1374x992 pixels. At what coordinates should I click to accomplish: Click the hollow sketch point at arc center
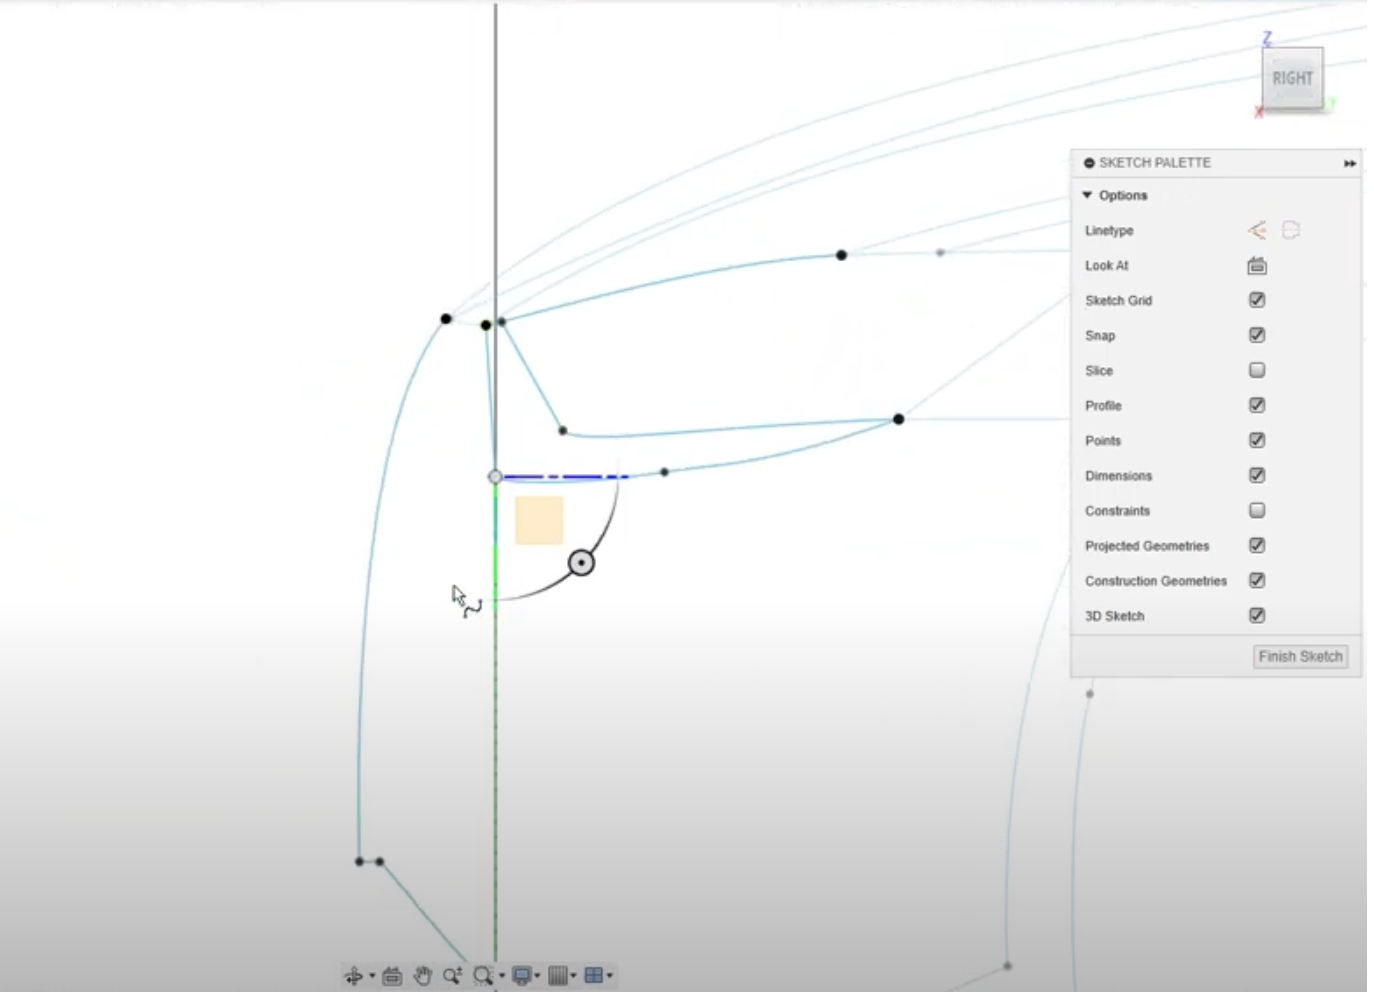pos(495,477)
